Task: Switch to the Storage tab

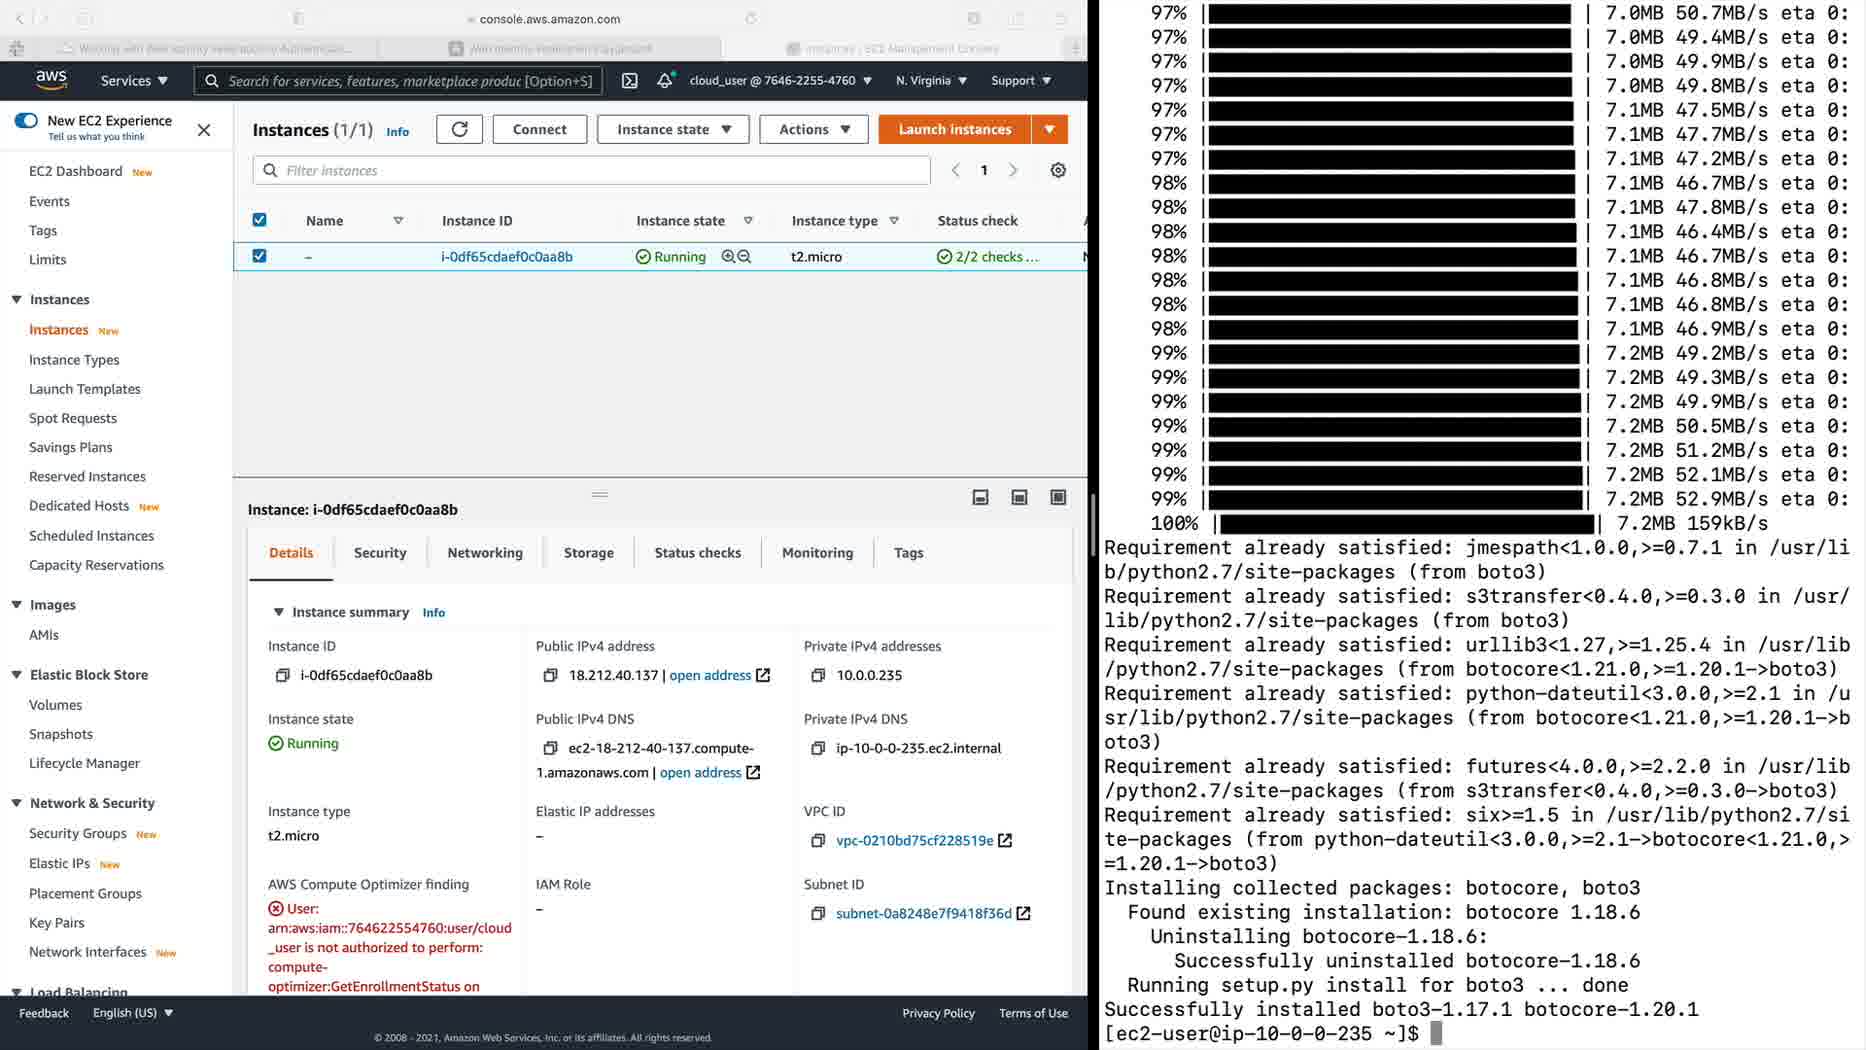Action: (589, 553)
